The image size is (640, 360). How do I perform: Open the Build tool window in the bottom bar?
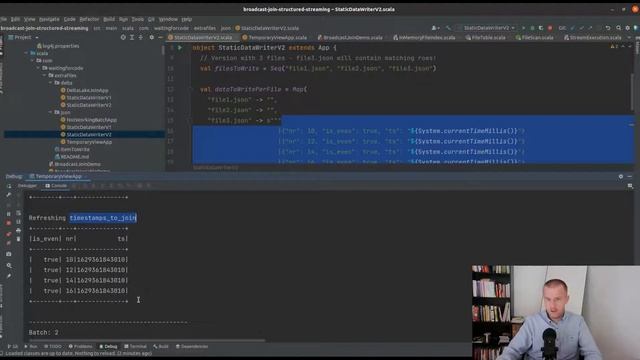(161, 347)
